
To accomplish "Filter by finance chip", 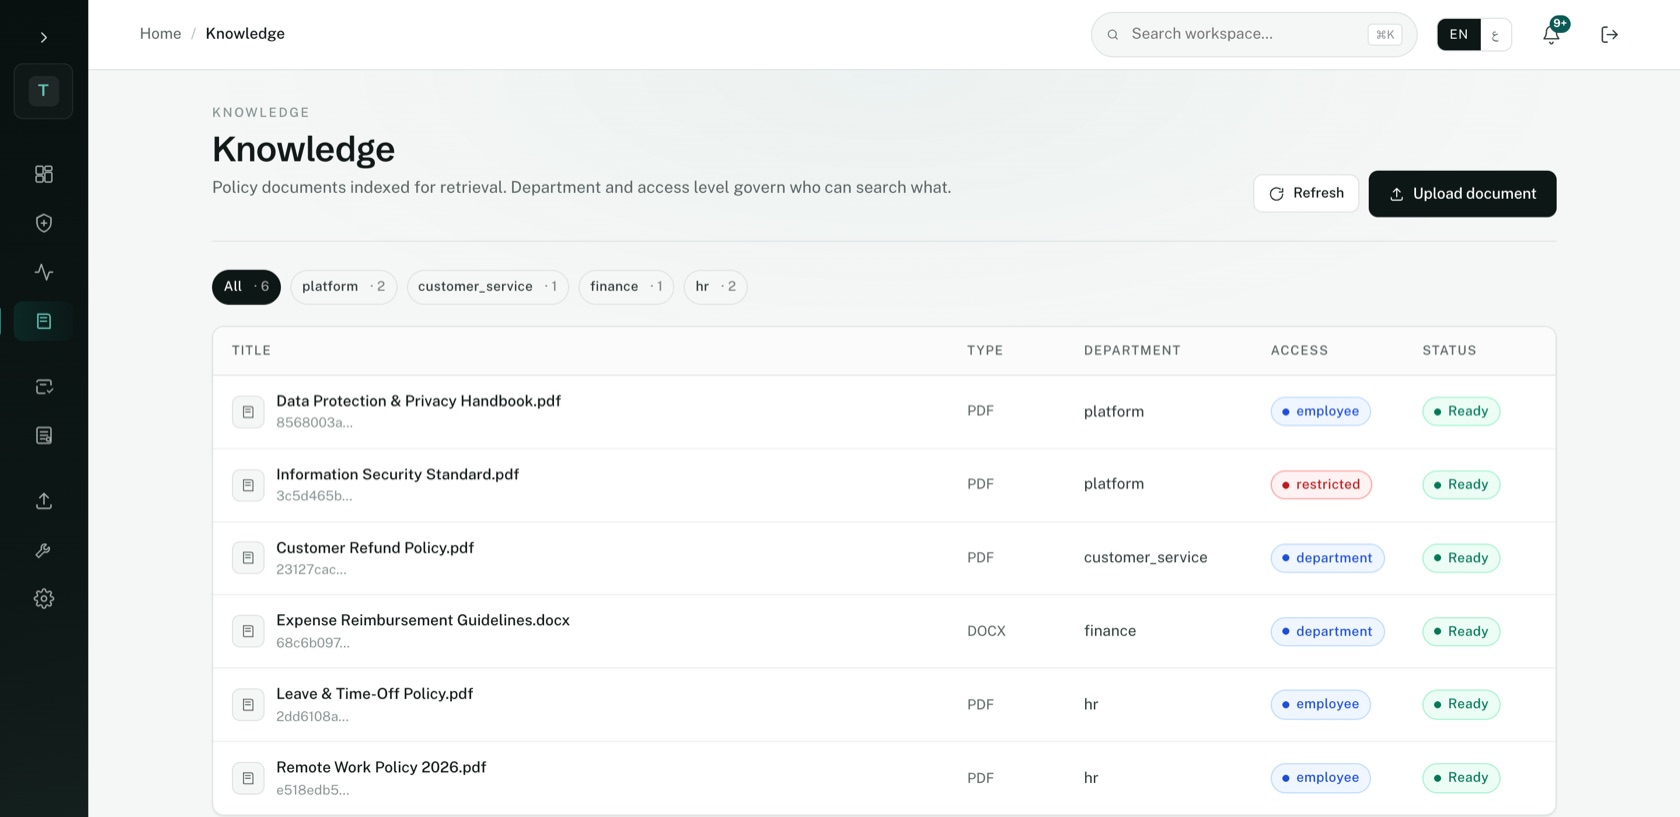I will tap(626, 287).
